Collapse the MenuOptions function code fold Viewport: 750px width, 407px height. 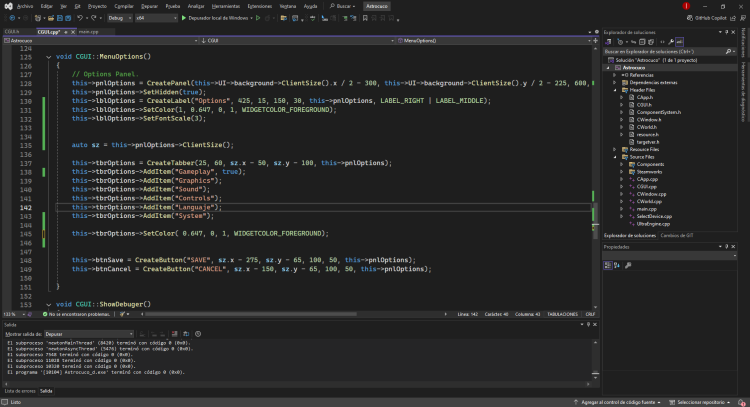(x=50, y=57)
